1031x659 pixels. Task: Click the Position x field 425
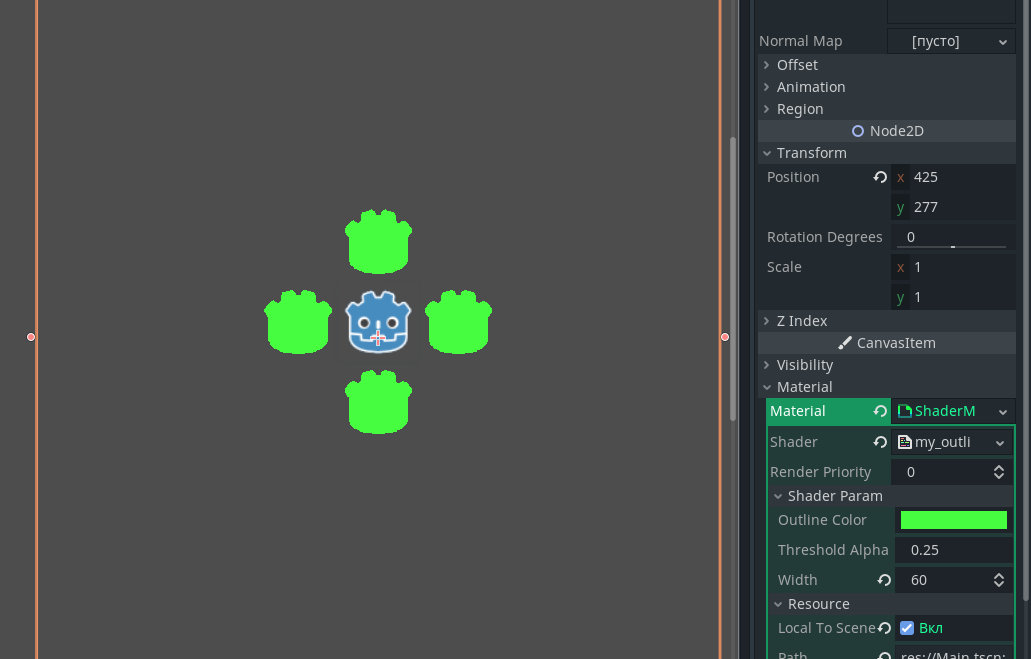953,177
